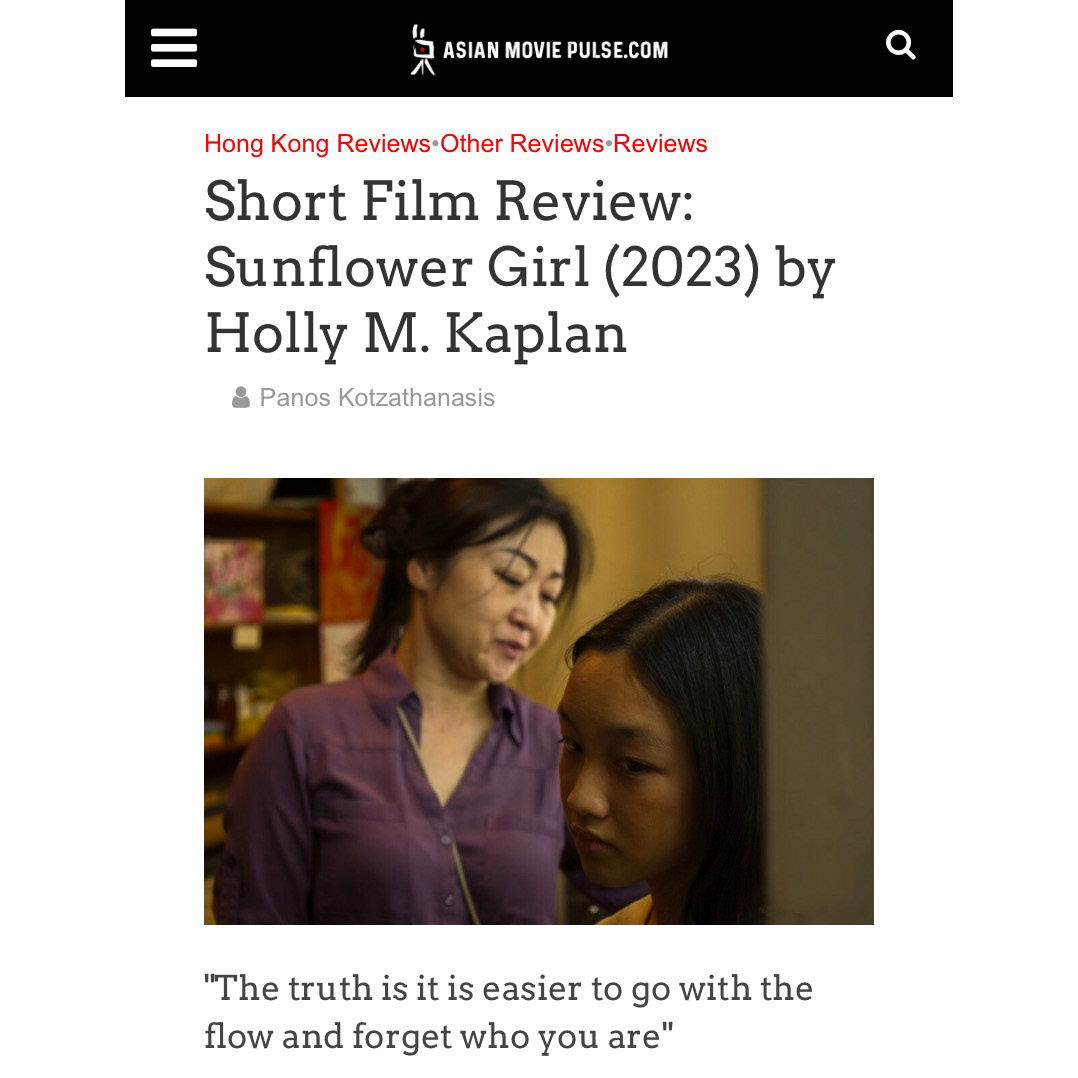Open the Sunflower Girl featured image
The width and height of the screenshot is (1078, 1078).
[x=539, y=701]
